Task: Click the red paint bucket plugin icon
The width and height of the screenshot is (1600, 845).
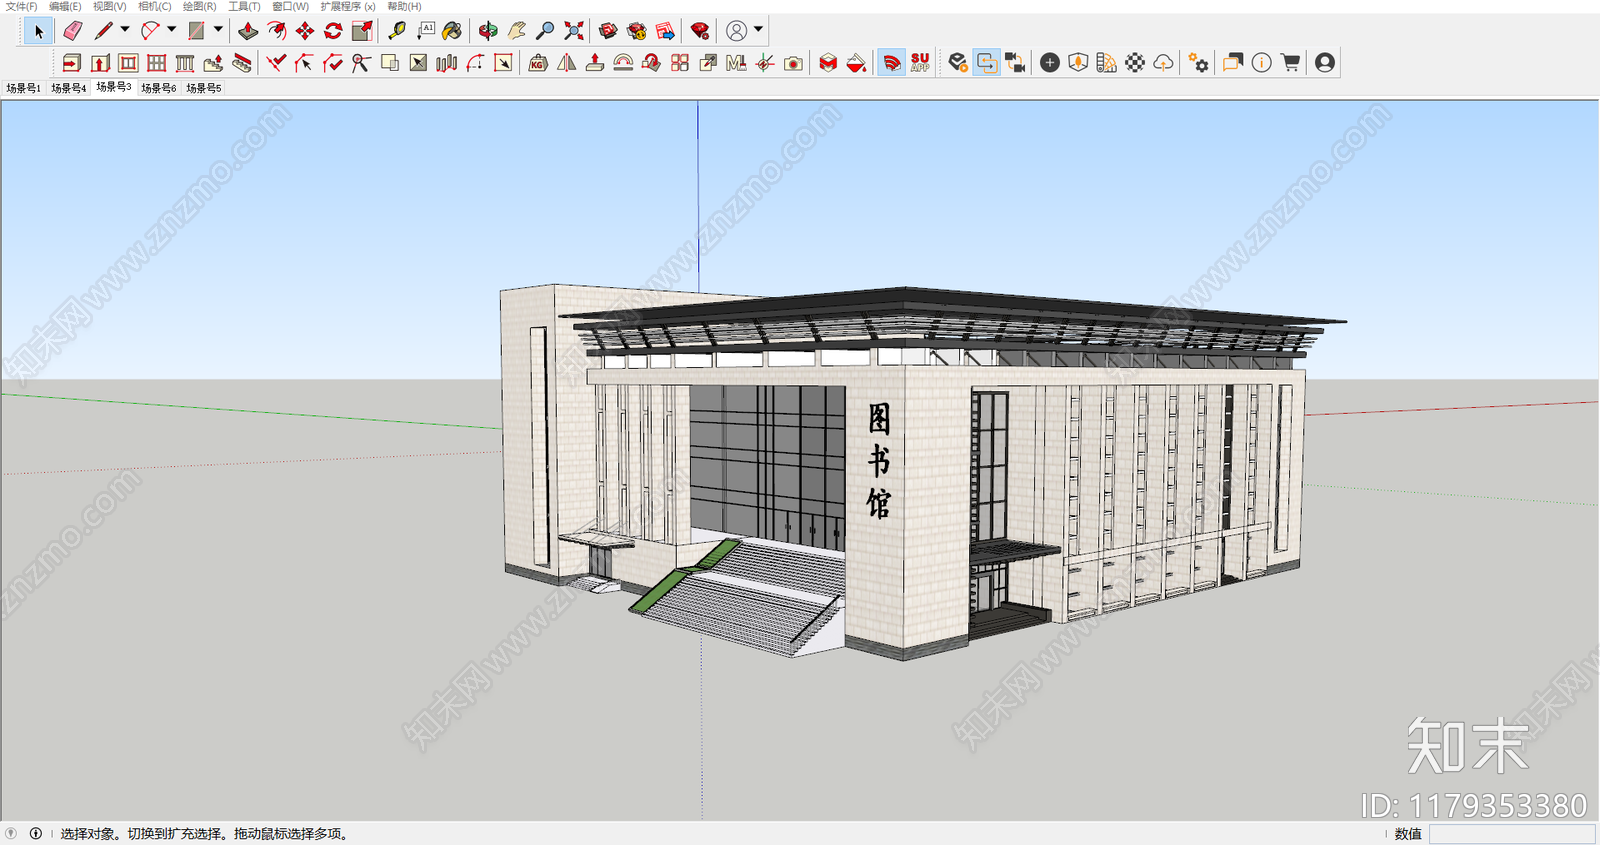Action: pyautogui.click(x=856, y=63)
